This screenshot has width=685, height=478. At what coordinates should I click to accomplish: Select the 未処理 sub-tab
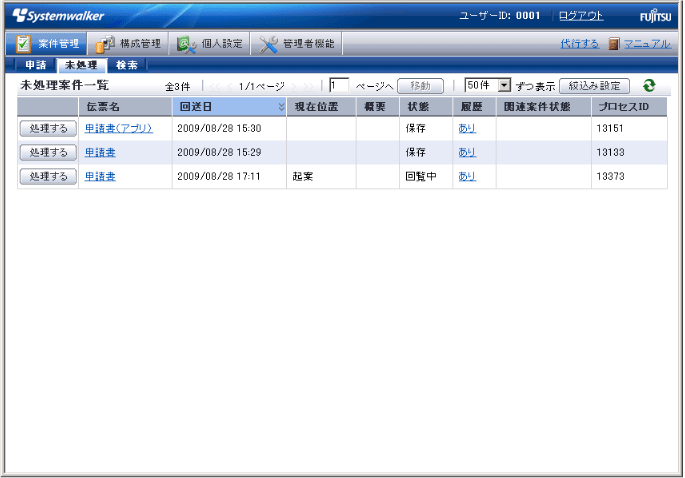coord(81,65)
